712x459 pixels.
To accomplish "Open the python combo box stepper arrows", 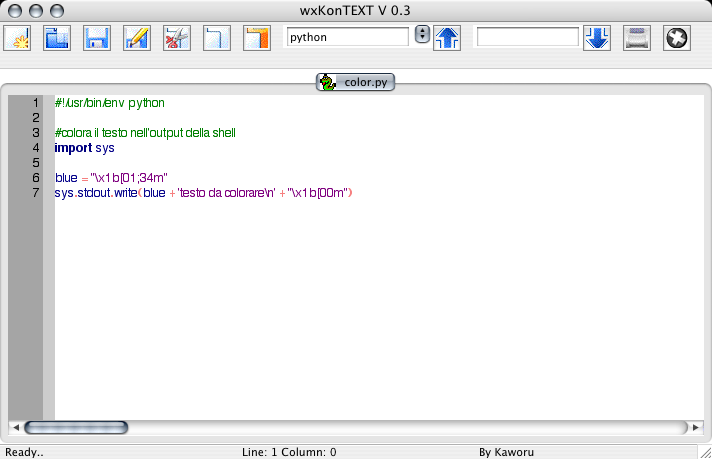I will [421, 35].
